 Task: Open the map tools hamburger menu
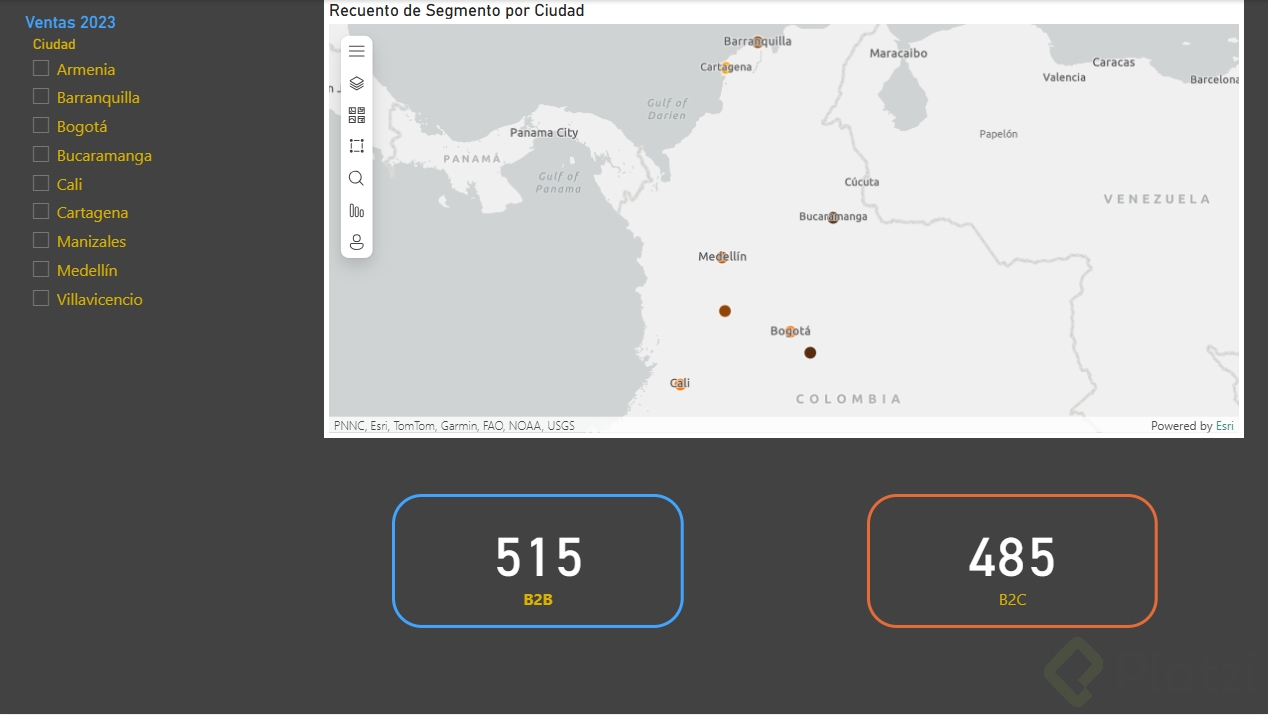(x=356, y=52)
